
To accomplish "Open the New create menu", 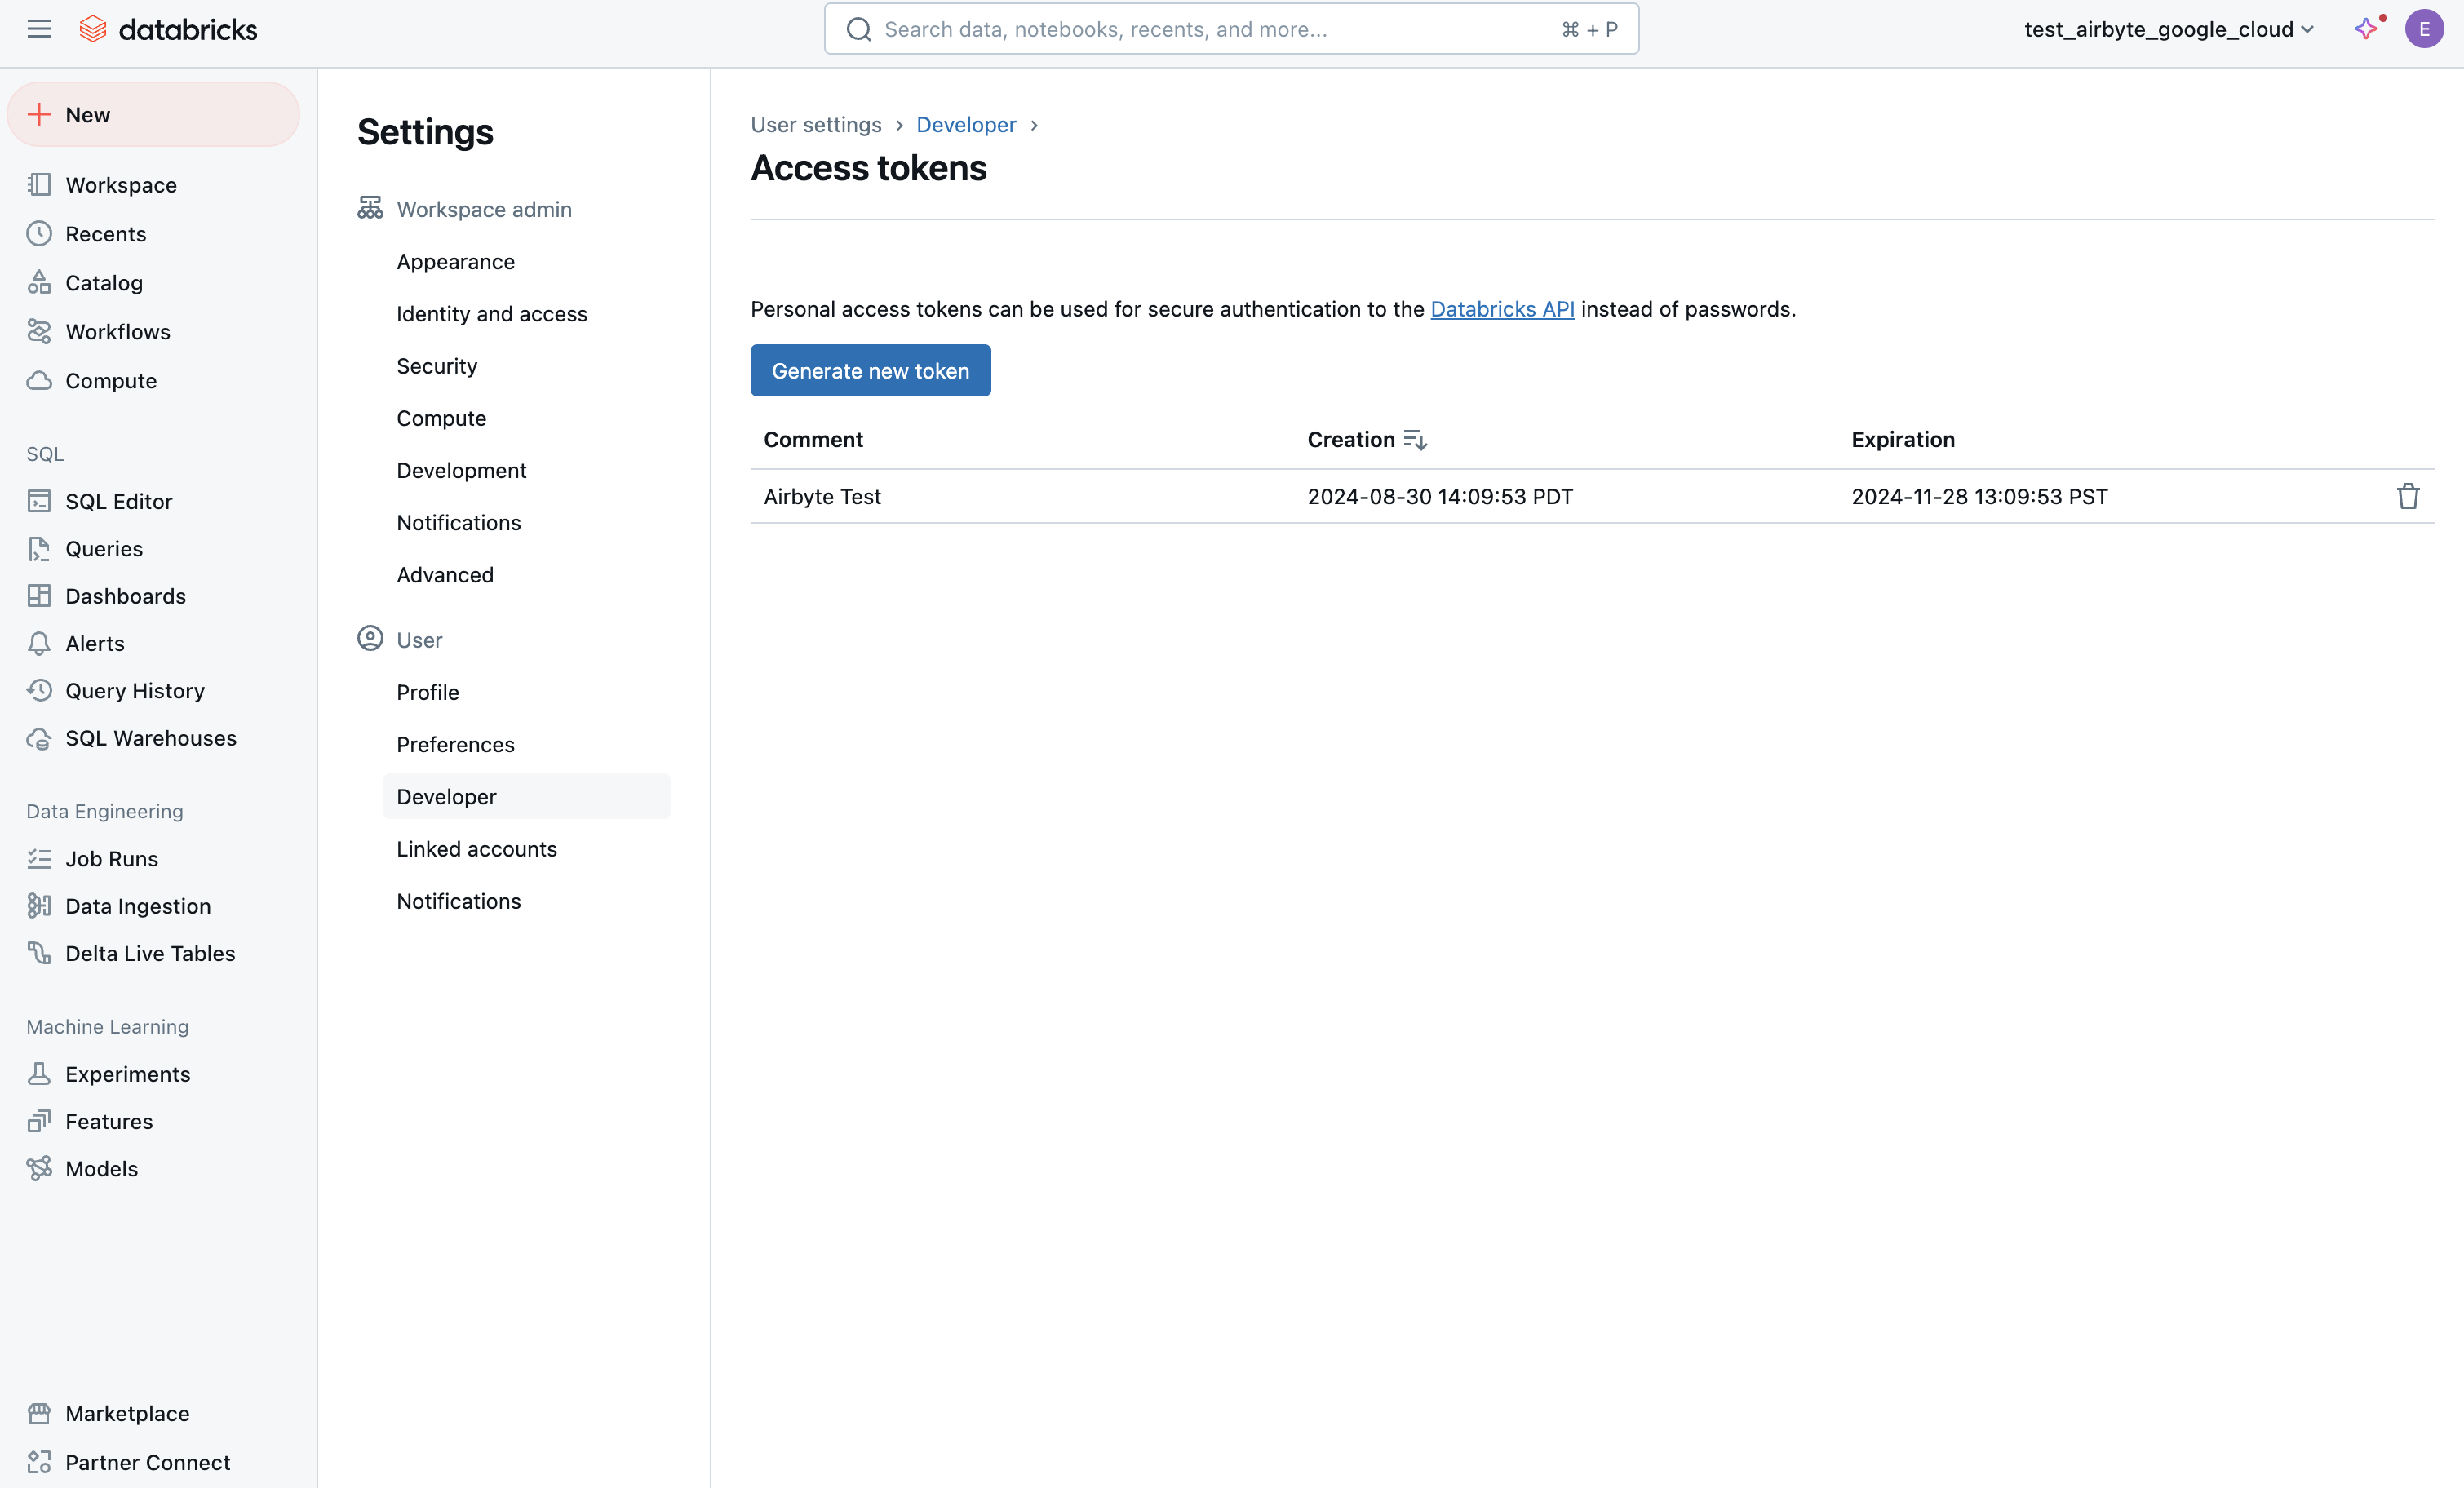I will click(x=153, y=115).
